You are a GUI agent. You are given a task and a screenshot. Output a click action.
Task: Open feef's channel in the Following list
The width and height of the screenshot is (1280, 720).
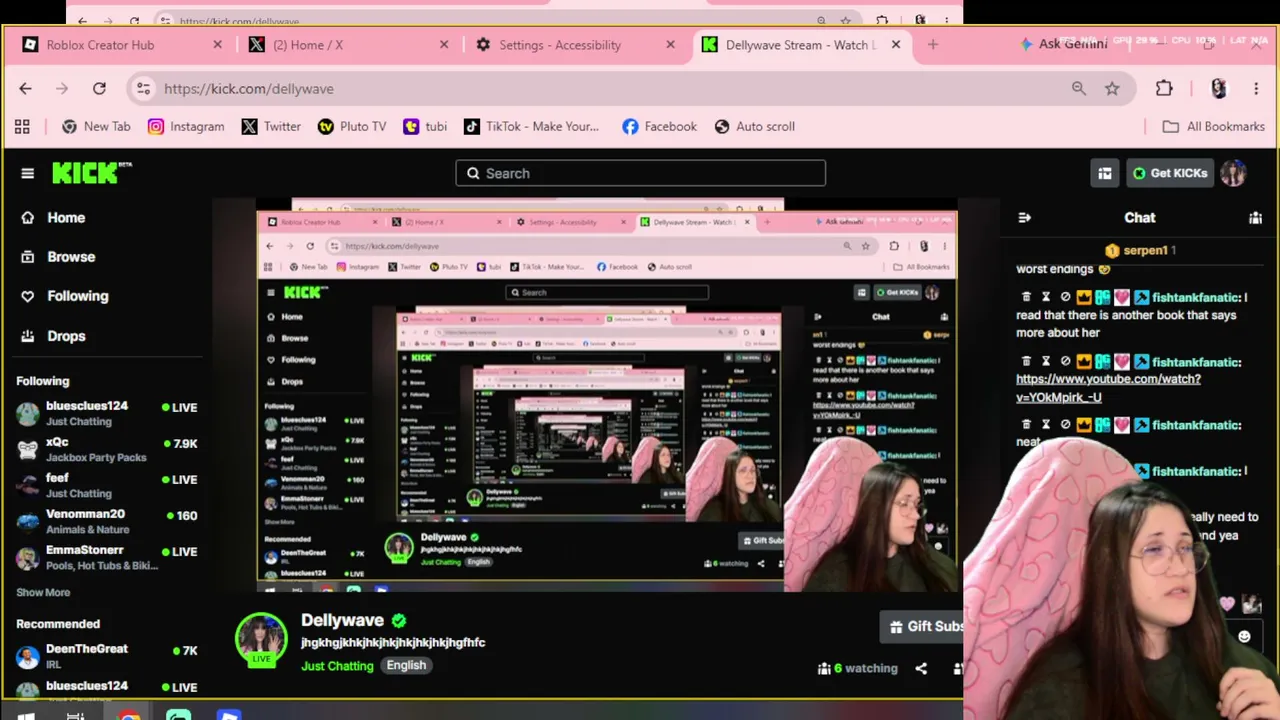pyautogui.click(x=107, y=484)
